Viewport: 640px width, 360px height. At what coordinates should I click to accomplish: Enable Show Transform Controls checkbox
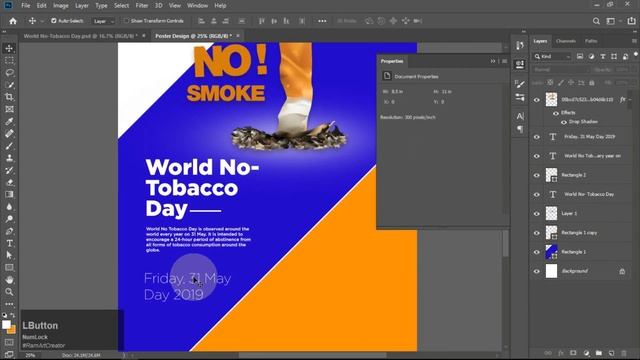(127, 21)
